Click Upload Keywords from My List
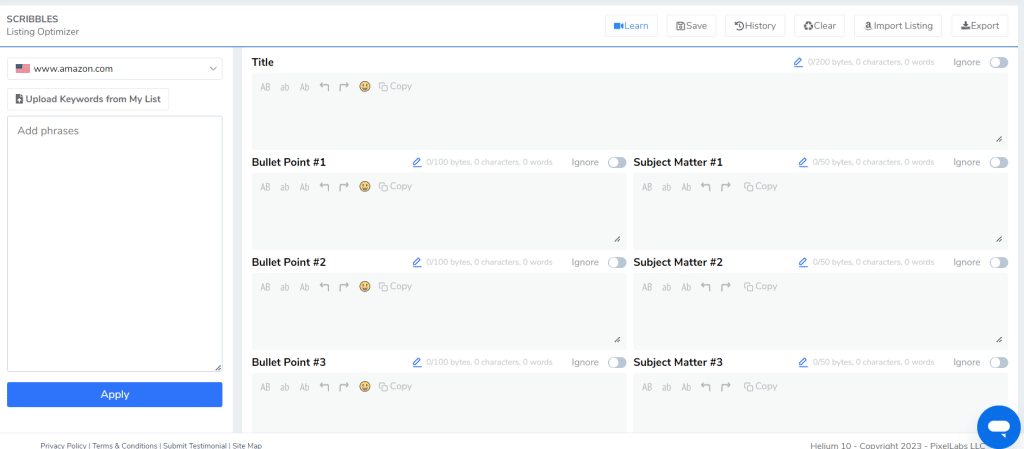The image size is (1024, 449). coord(88,99)
